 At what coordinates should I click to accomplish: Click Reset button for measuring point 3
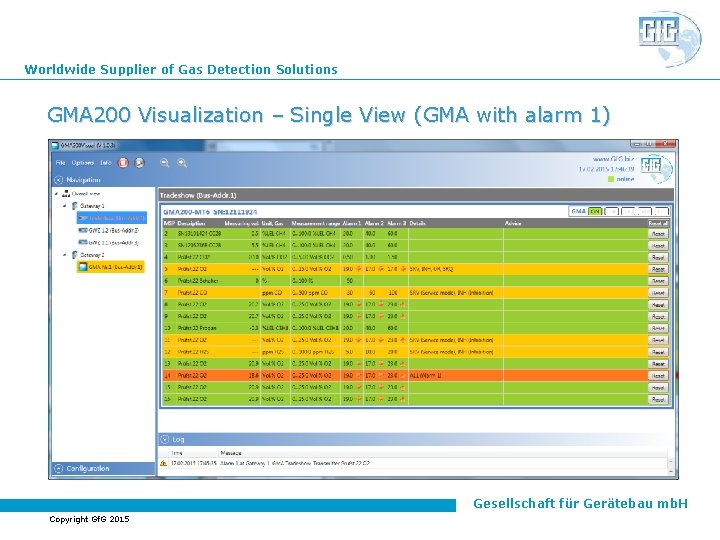(x=658, y=246)
